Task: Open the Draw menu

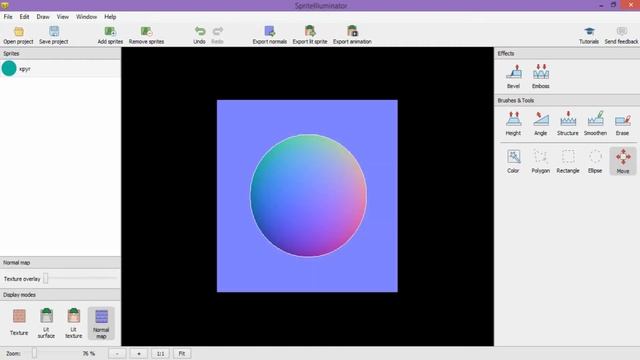Action: point(43,17)
